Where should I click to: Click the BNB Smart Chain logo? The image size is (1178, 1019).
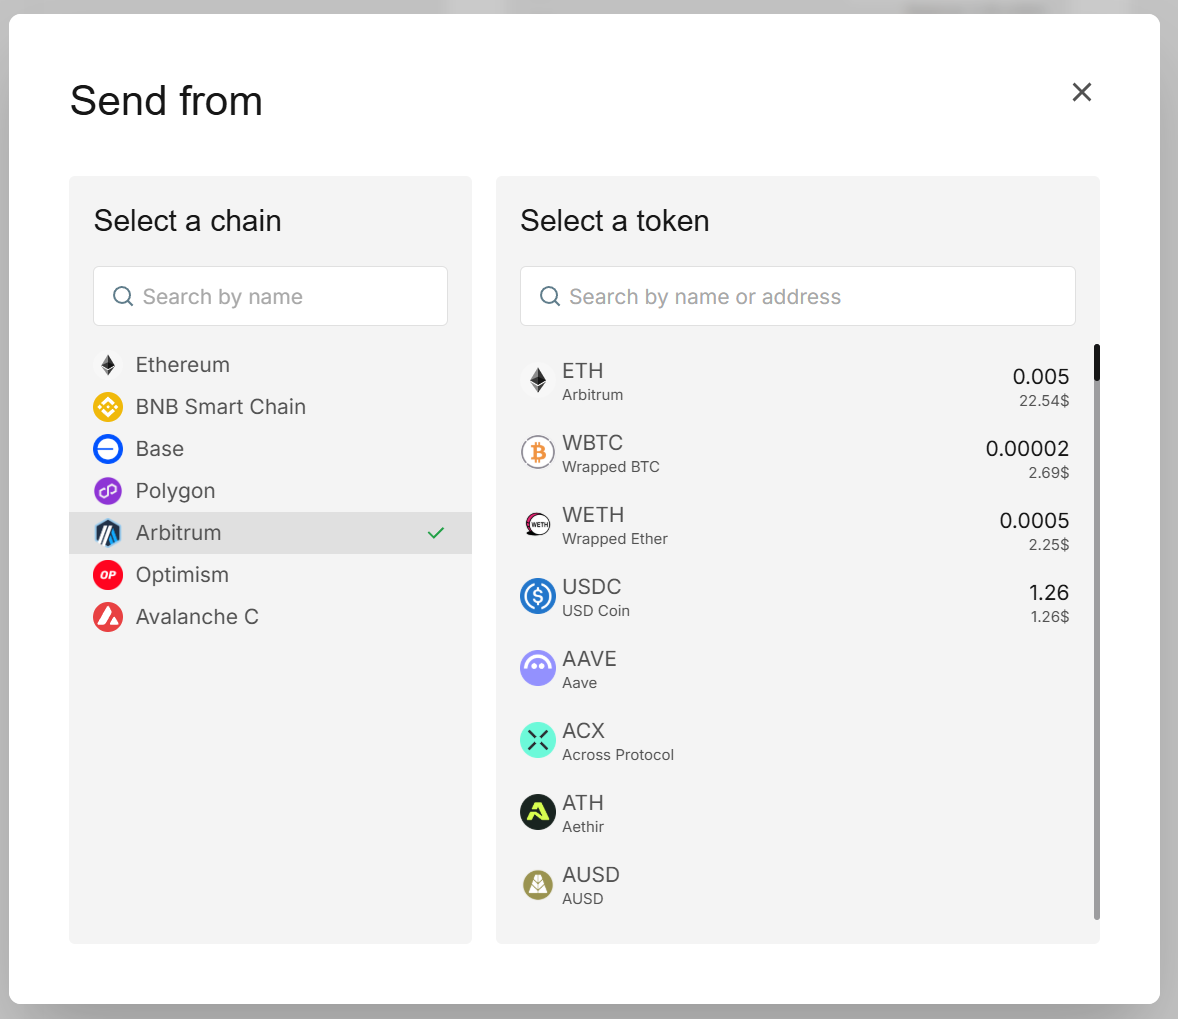click(x=107, y=406)
